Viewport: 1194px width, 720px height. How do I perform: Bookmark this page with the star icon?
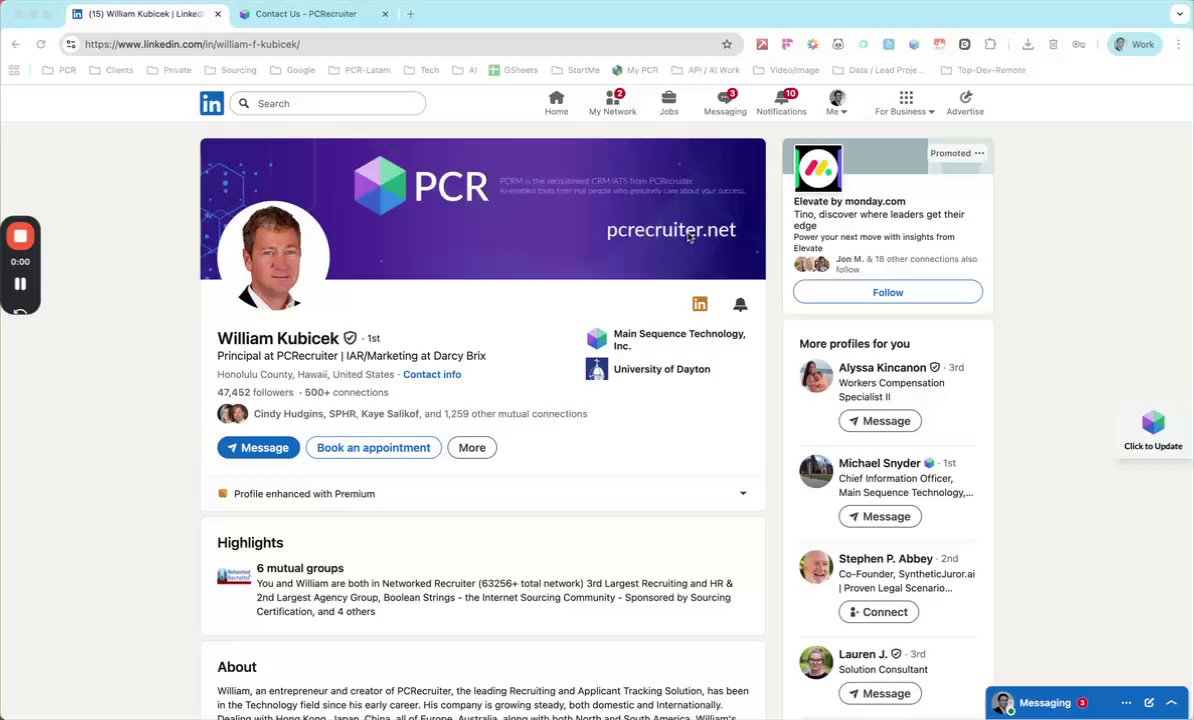pyautogui.click(x=727, y=44)
